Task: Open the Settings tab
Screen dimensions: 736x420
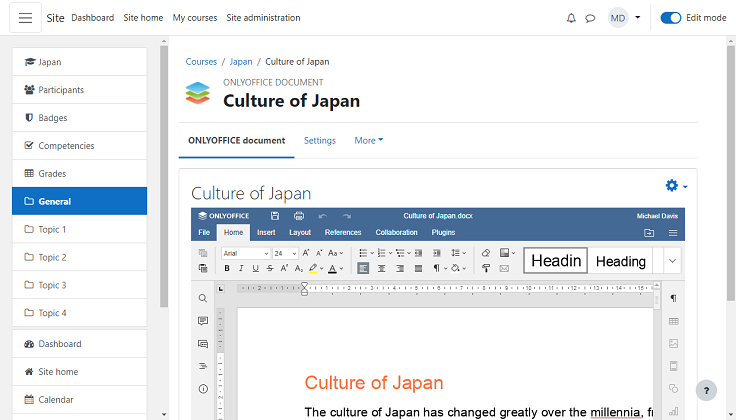Action: click(320, 141)
